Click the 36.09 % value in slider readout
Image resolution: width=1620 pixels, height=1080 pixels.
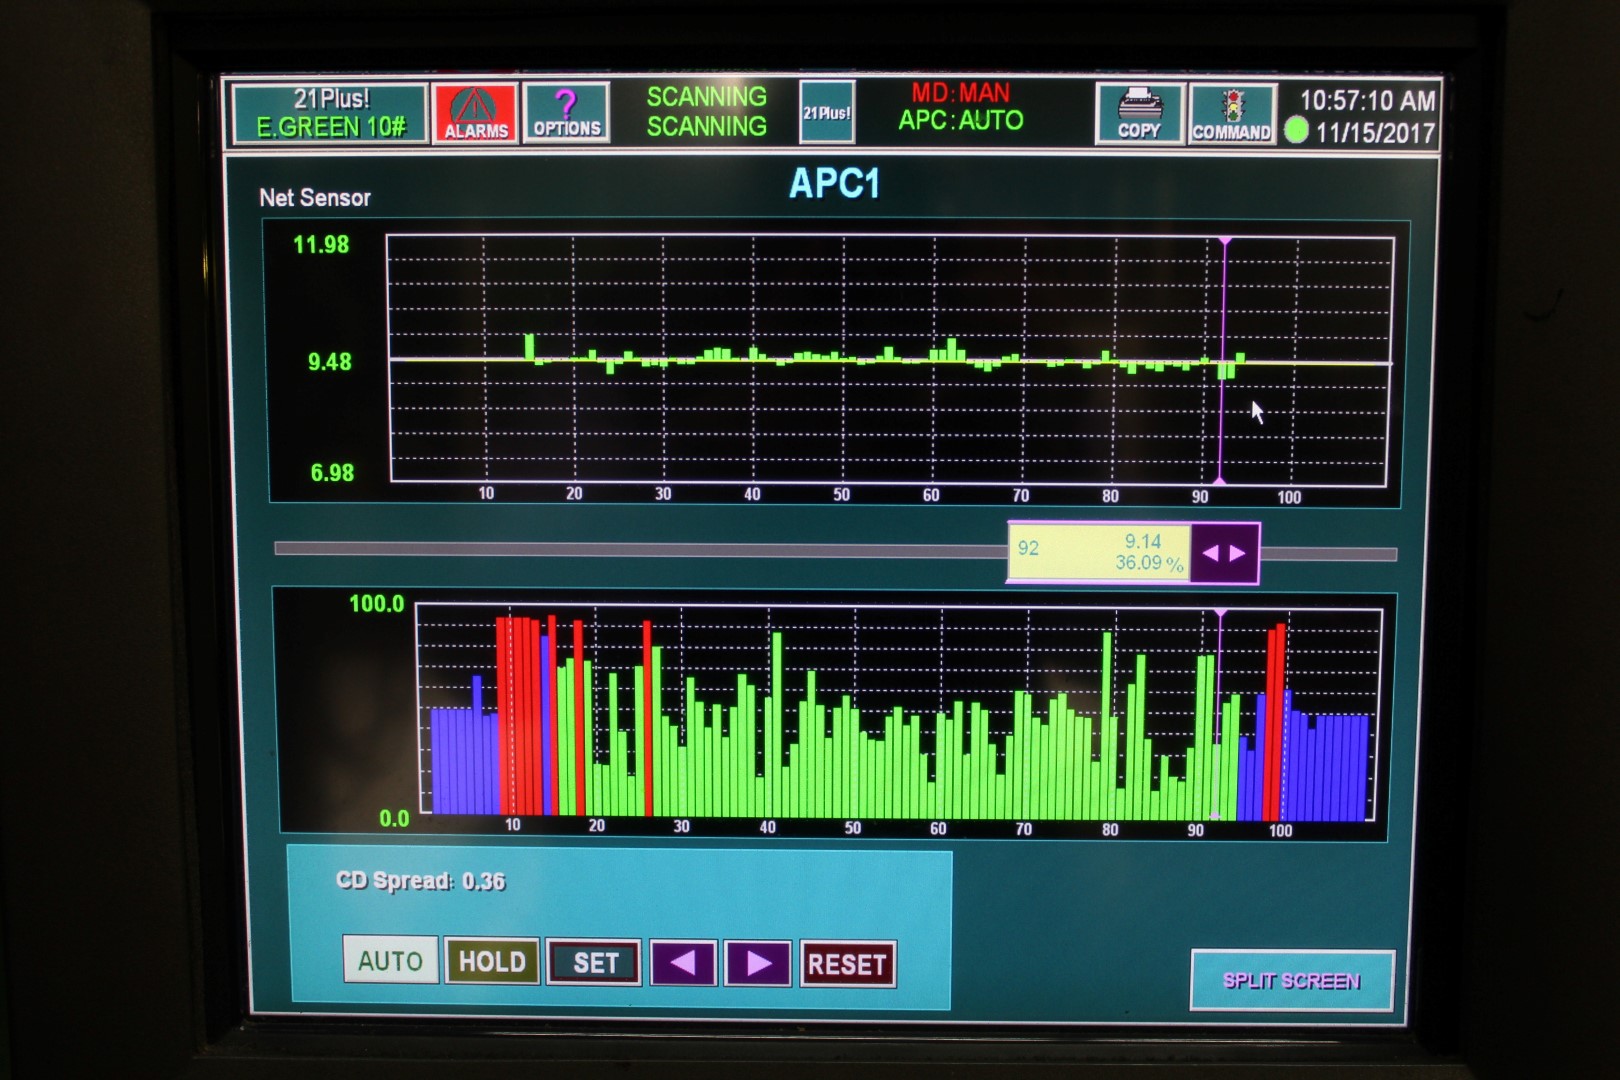[x=1149, y=563]
